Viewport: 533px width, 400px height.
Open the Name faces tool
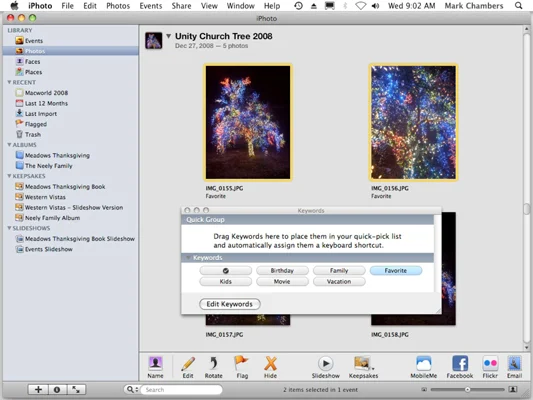click(x=155, y=367)
